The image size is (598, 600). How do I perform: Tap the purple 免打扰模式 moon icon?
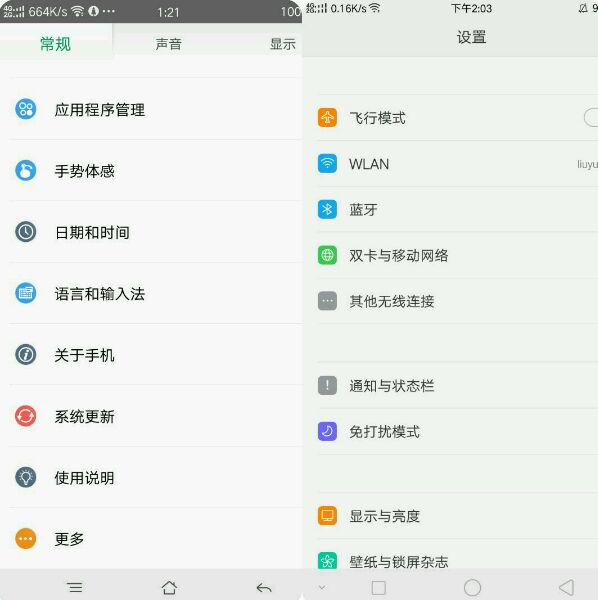click(x=327, y=431)
